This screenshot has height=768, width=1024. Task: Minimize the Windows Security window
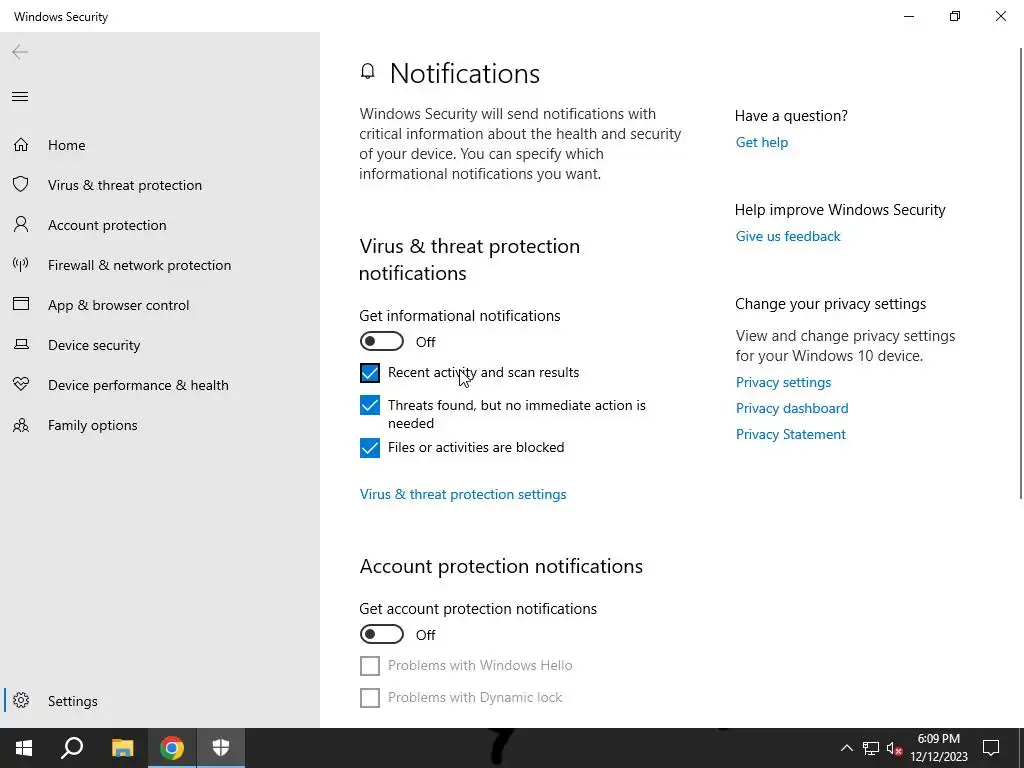coord(908,16)
